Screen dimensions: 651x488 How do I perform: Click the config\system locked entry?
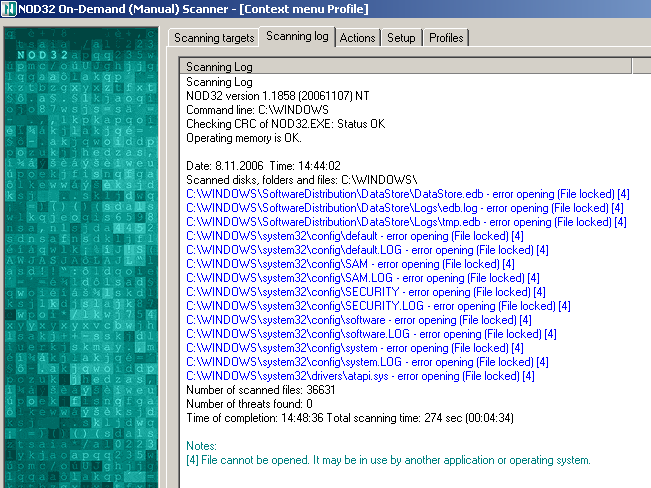[355, 348]
